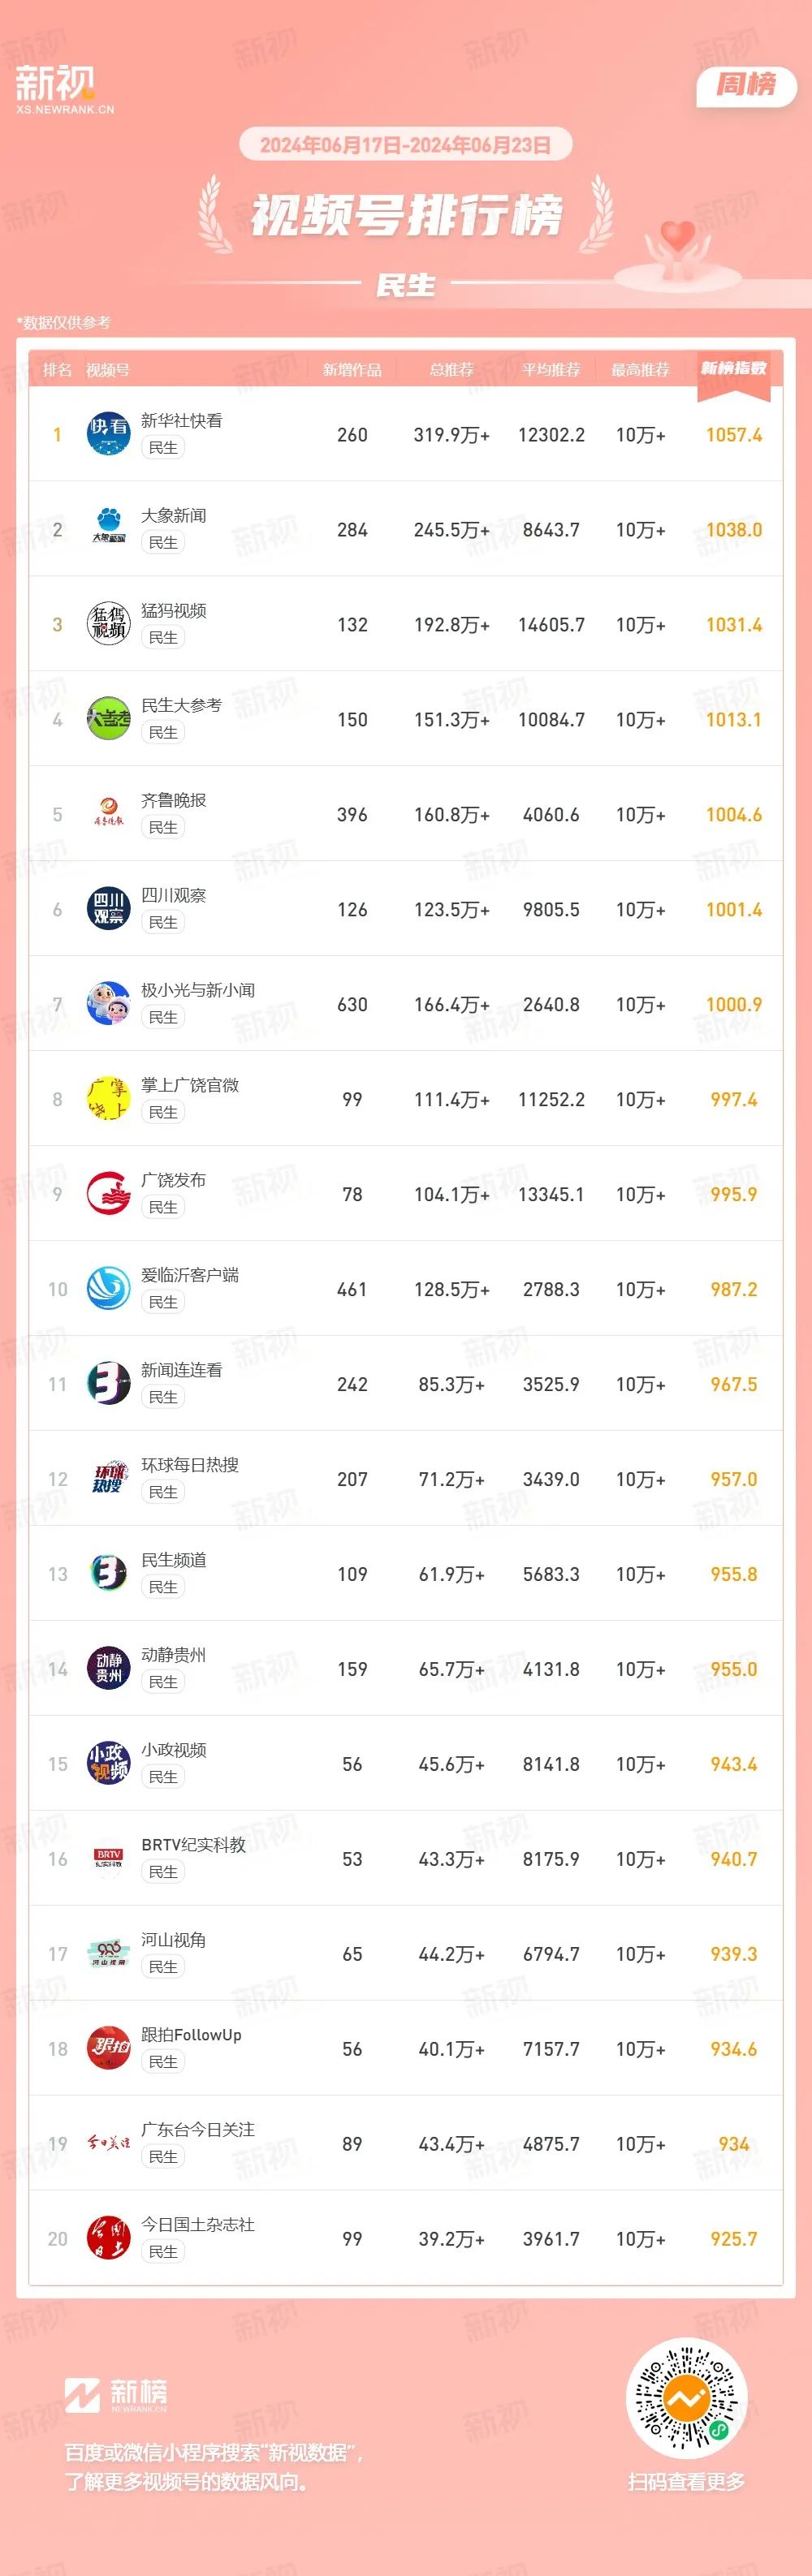Click the green 民生大参考 avatar
This screenshot has height=2576, width=812.
tap(108, 719)
